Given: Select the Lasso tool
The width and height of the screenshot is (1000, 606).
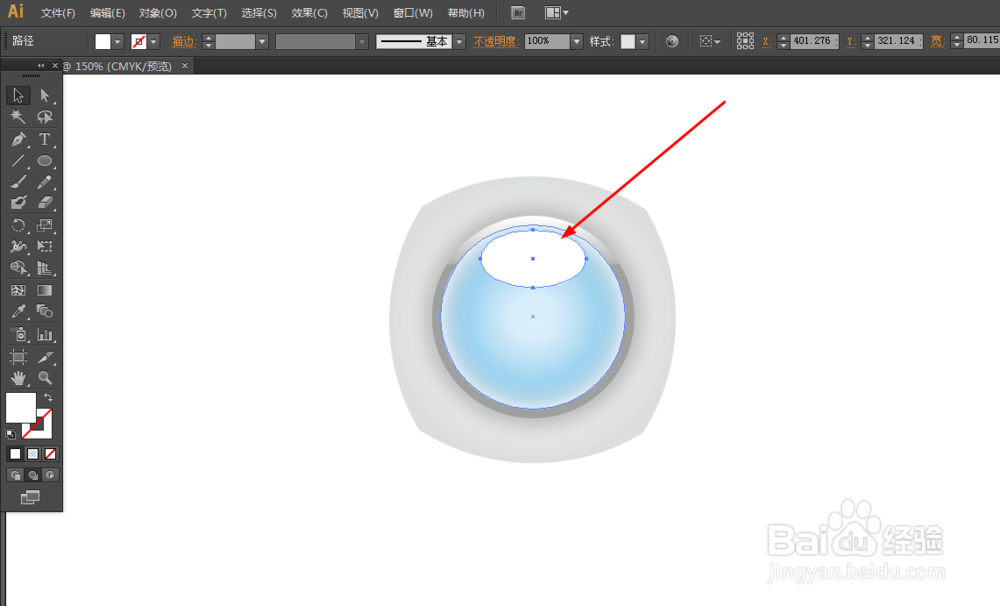Looking at the screenshot, I should (44, 117).
